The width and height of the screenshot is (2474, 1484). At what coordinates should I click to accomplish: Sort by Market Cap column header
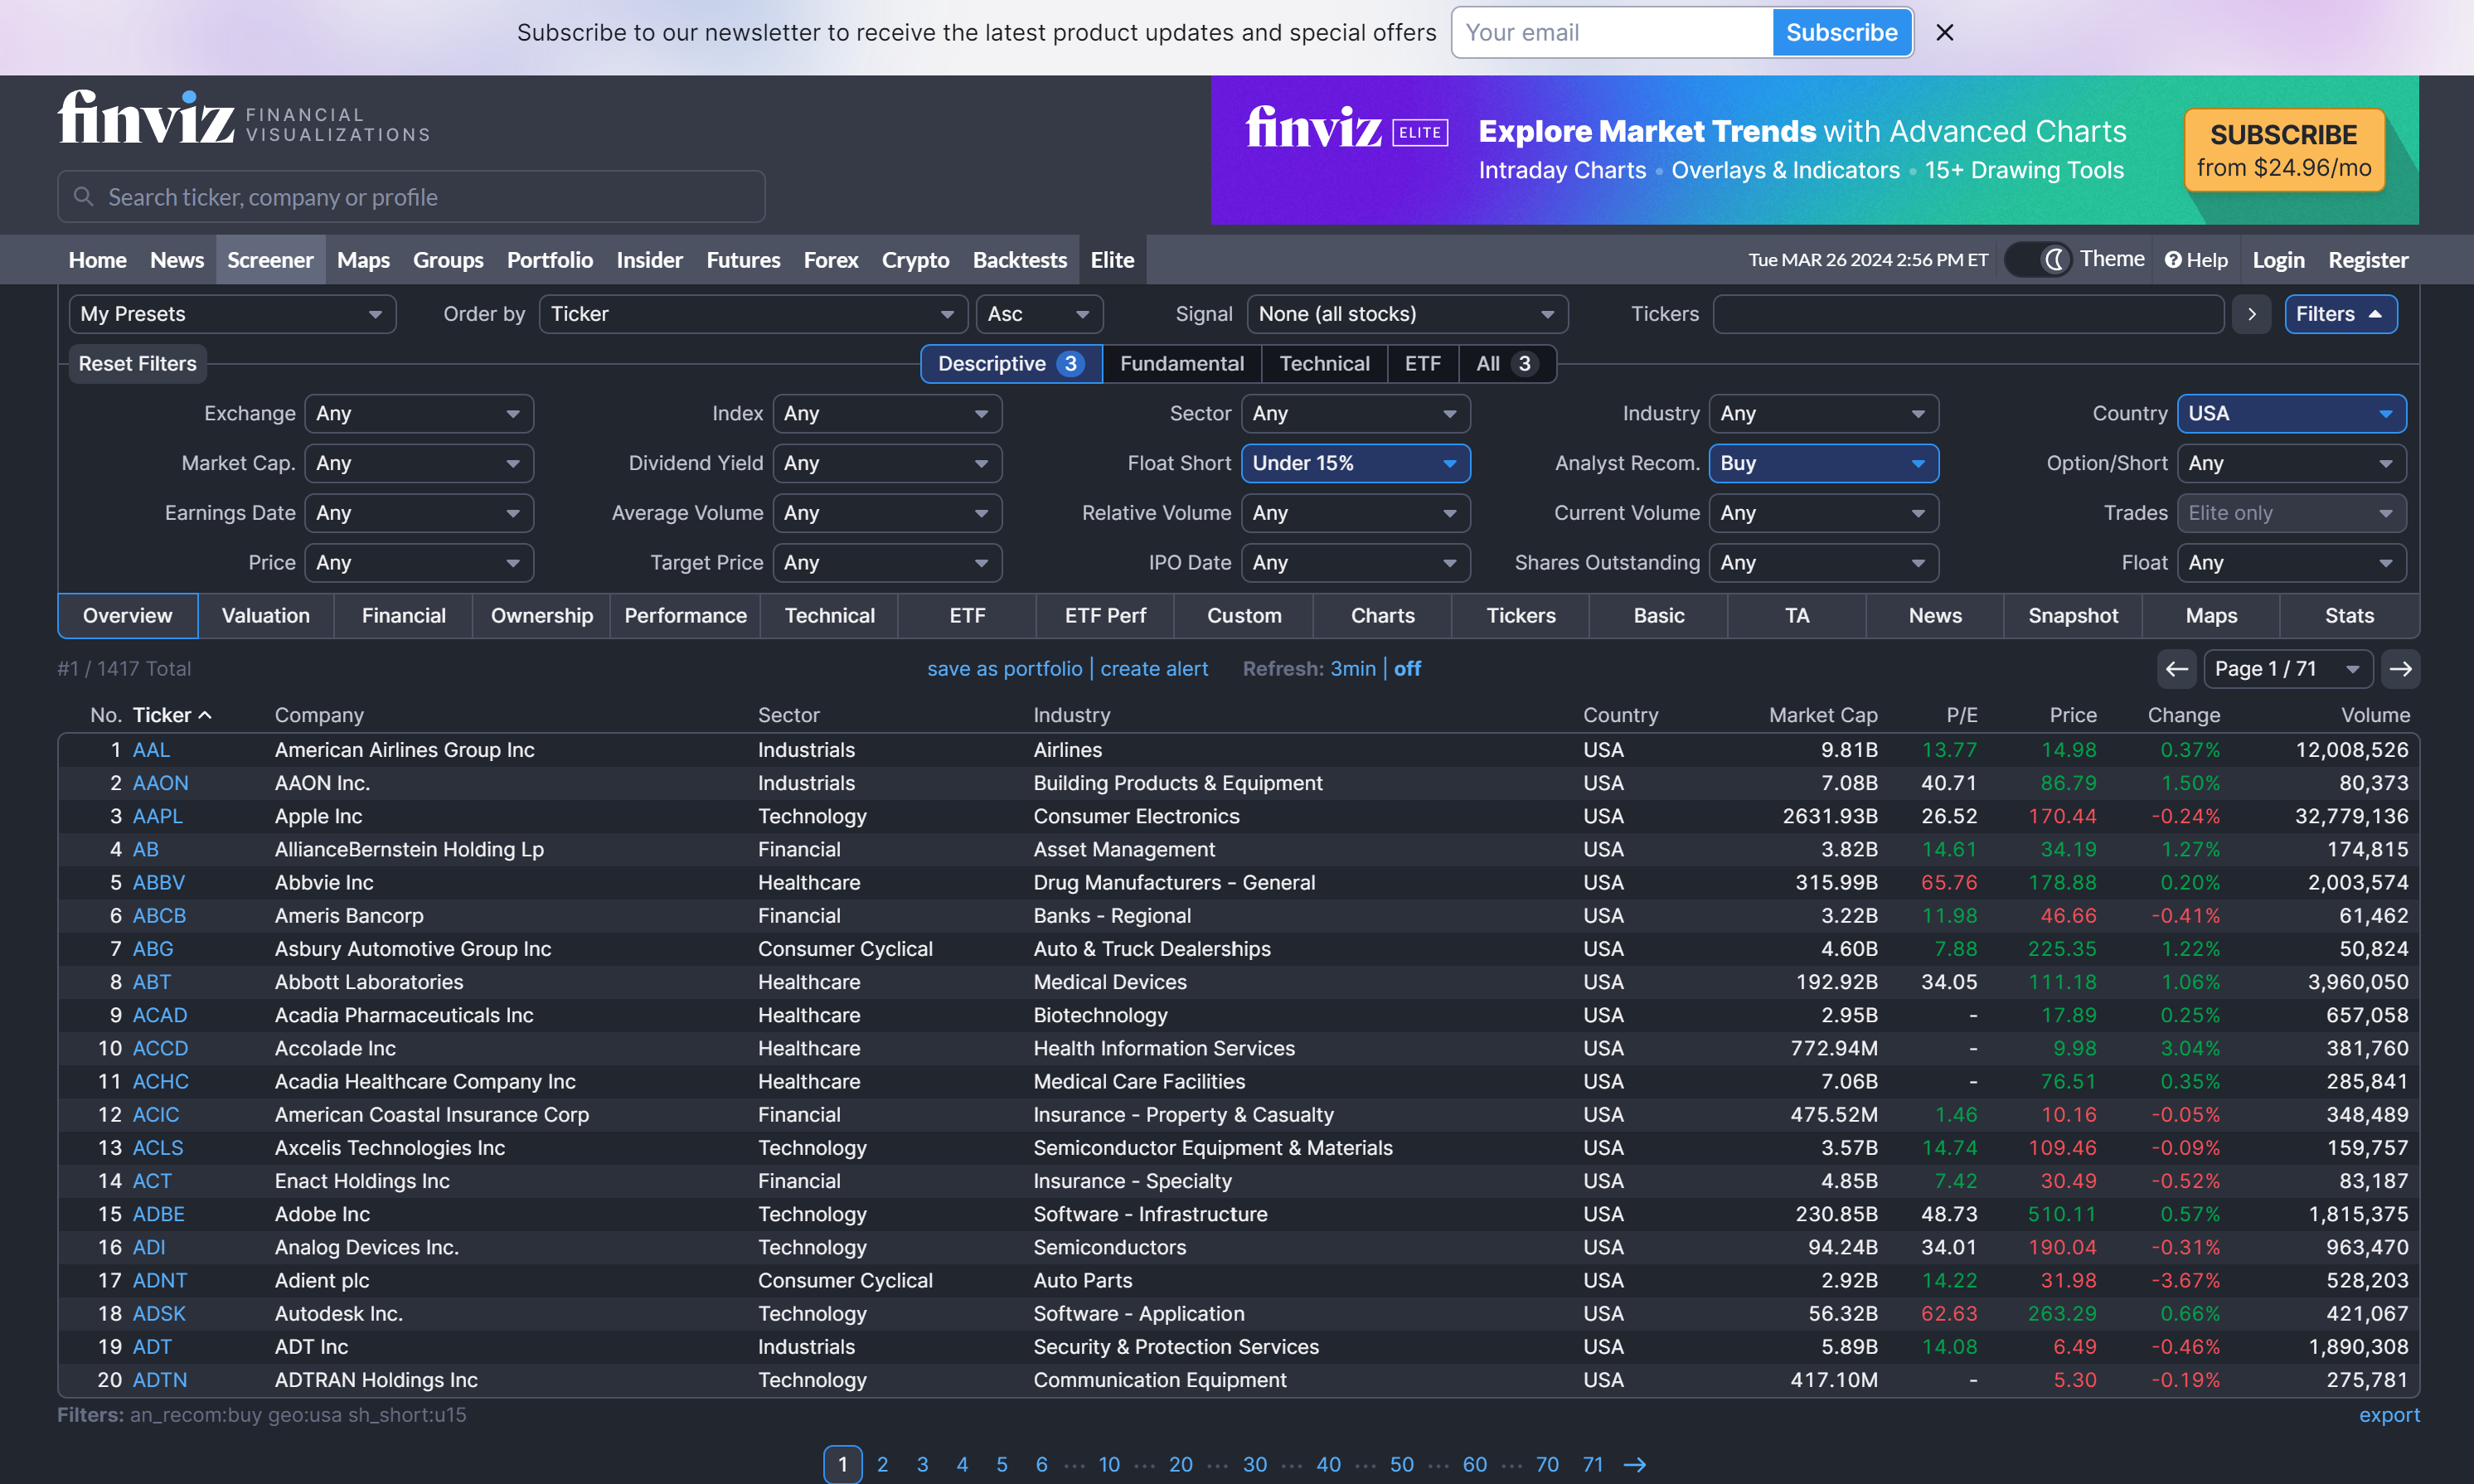tap(1822, 715)
